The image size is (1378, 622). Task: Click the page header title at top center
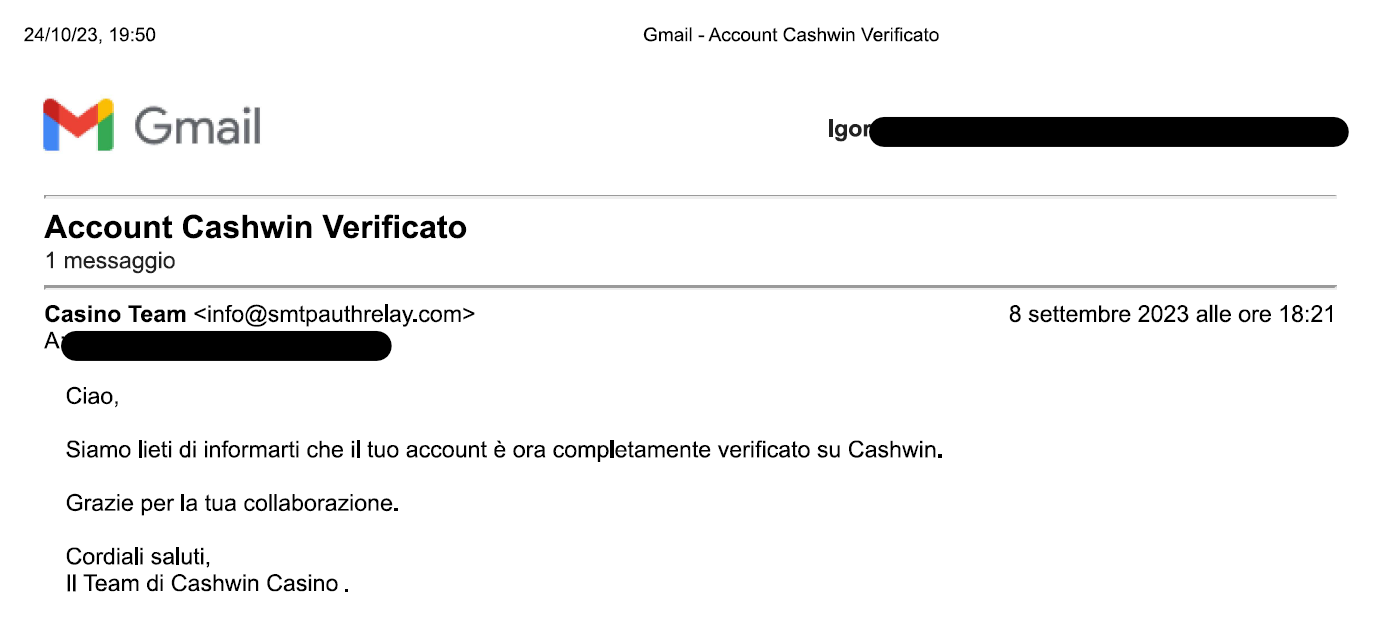(790, 35)
